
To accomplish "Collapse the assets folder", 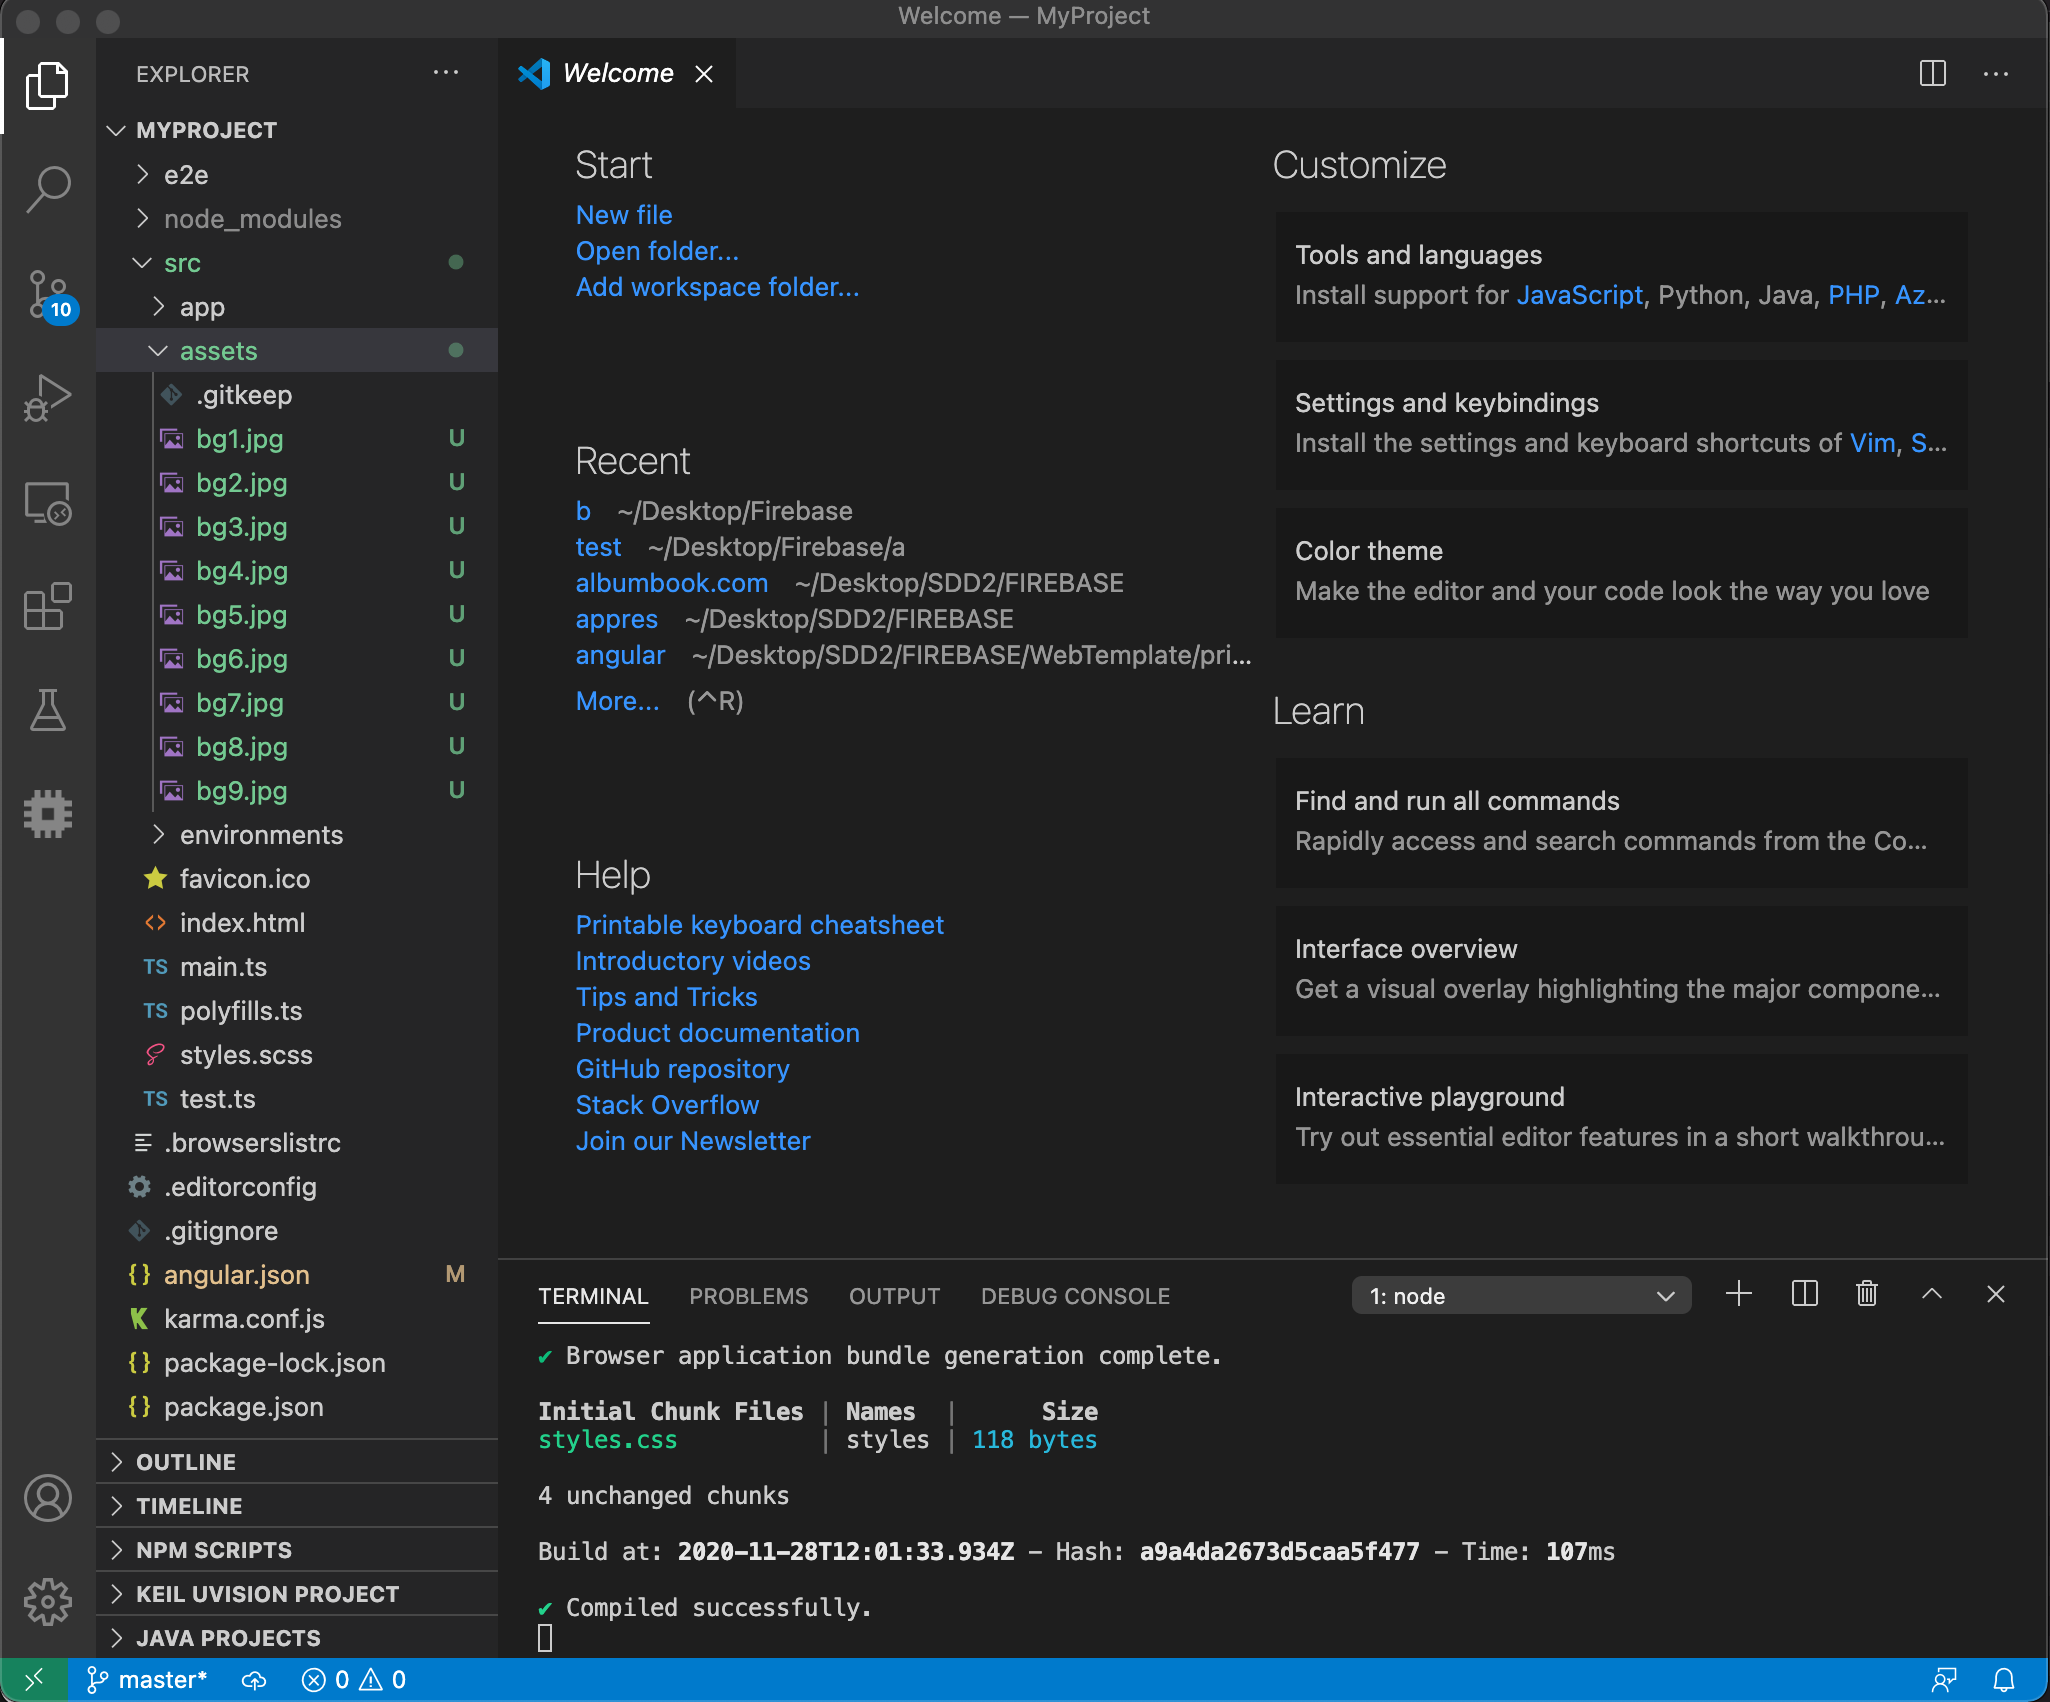I will click(218, 351).
